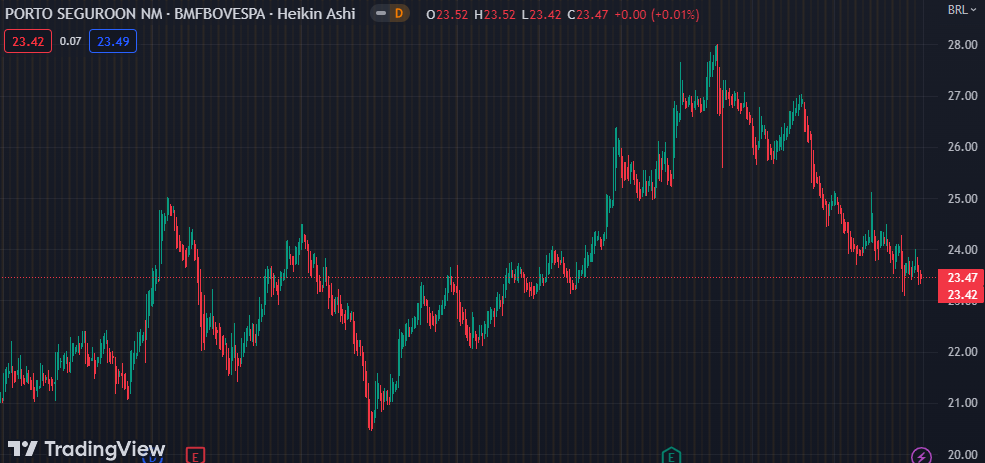985x463 pixels.
Task: Click the +0.00 (+0.01%) change value
Action: (656, 14)
